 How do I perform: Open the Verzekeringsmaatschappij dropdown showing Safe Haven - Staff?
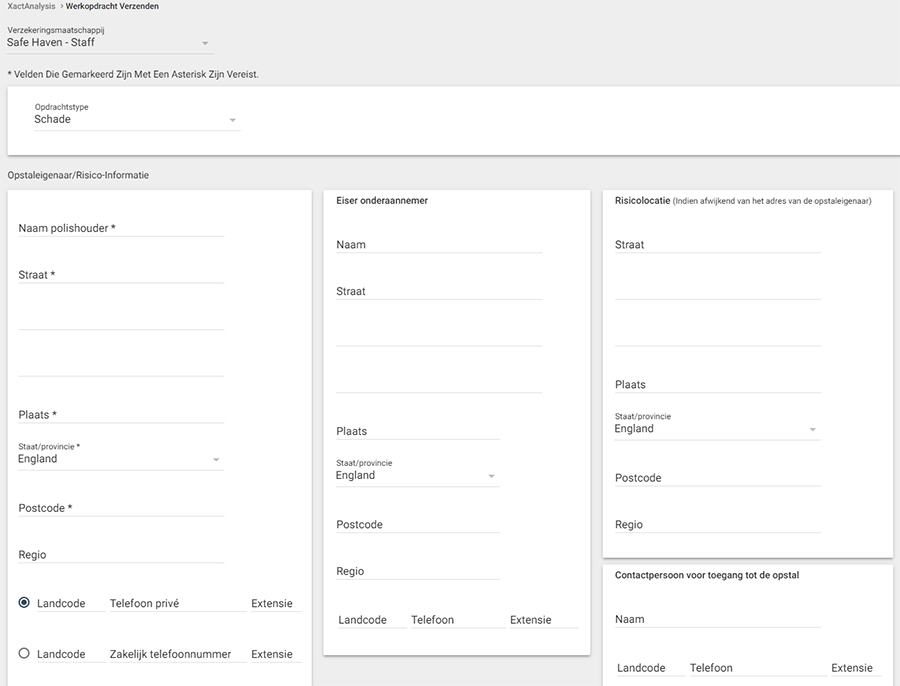pyautogui.click(x=110, y=42)
